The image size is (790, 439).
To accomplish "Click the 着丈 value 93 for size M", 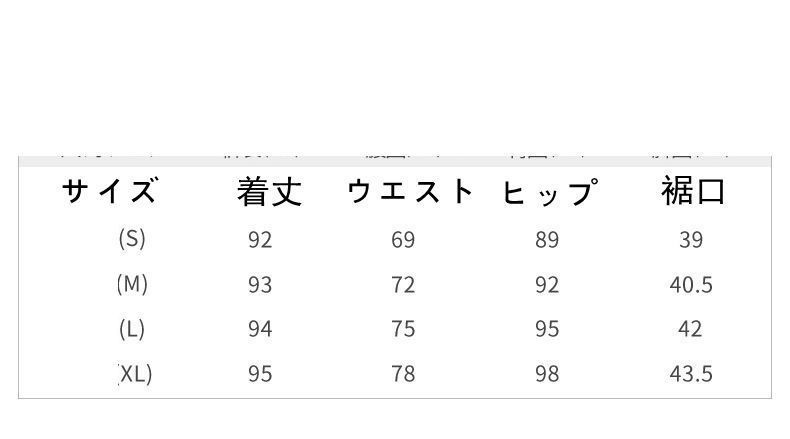I will tap(260, 285).
